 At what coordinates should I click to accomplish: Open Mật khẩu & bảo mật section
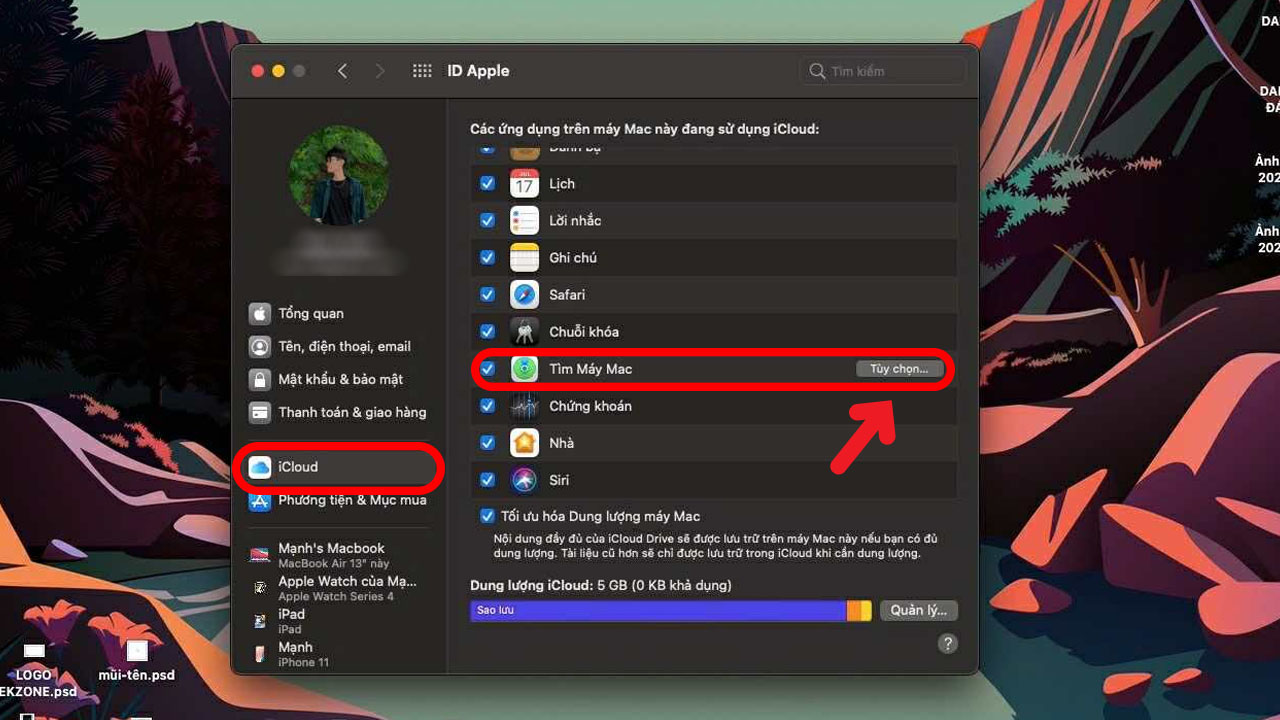tap(340, 380)
